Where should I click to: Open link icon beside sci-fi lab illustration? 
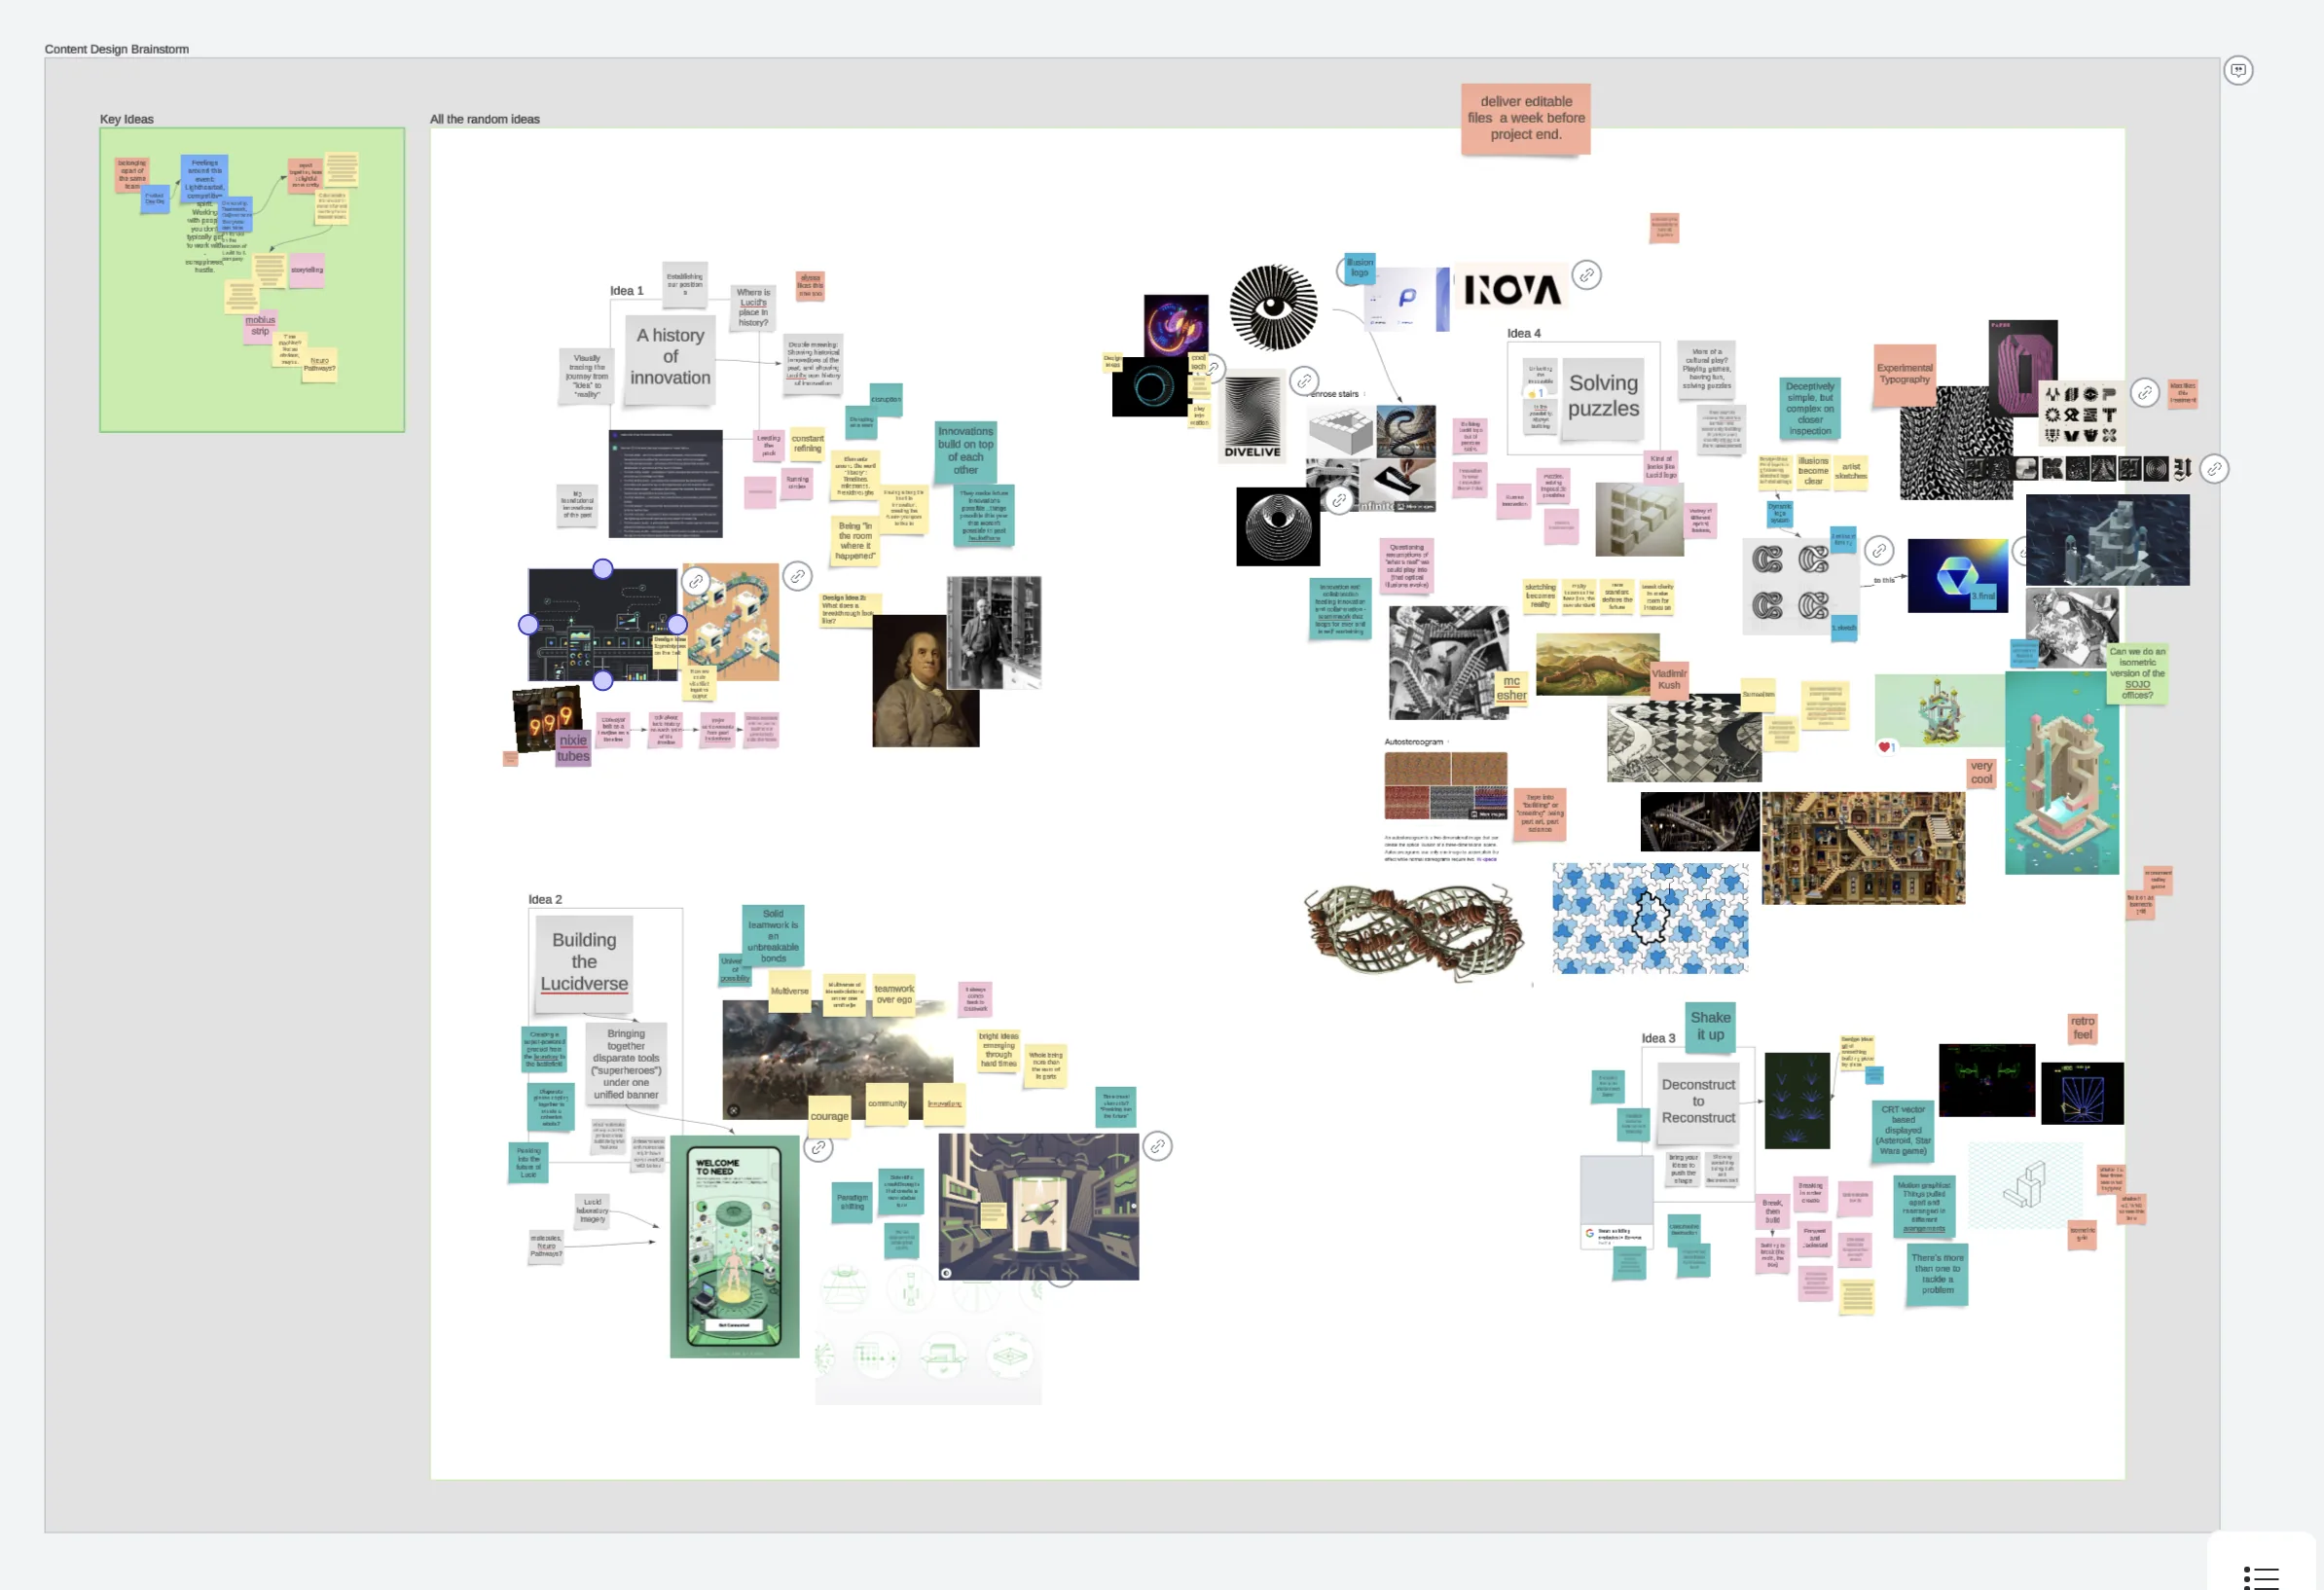pyautogui.click(x=1157, y=1146)
